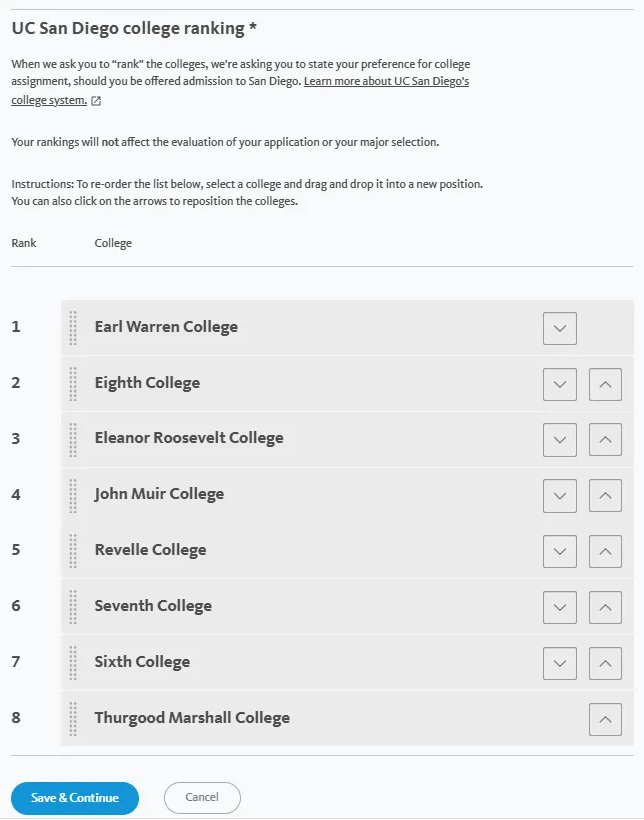
Task: Shift Seventh College down in ranking
Action: click(x=560, y=607)
